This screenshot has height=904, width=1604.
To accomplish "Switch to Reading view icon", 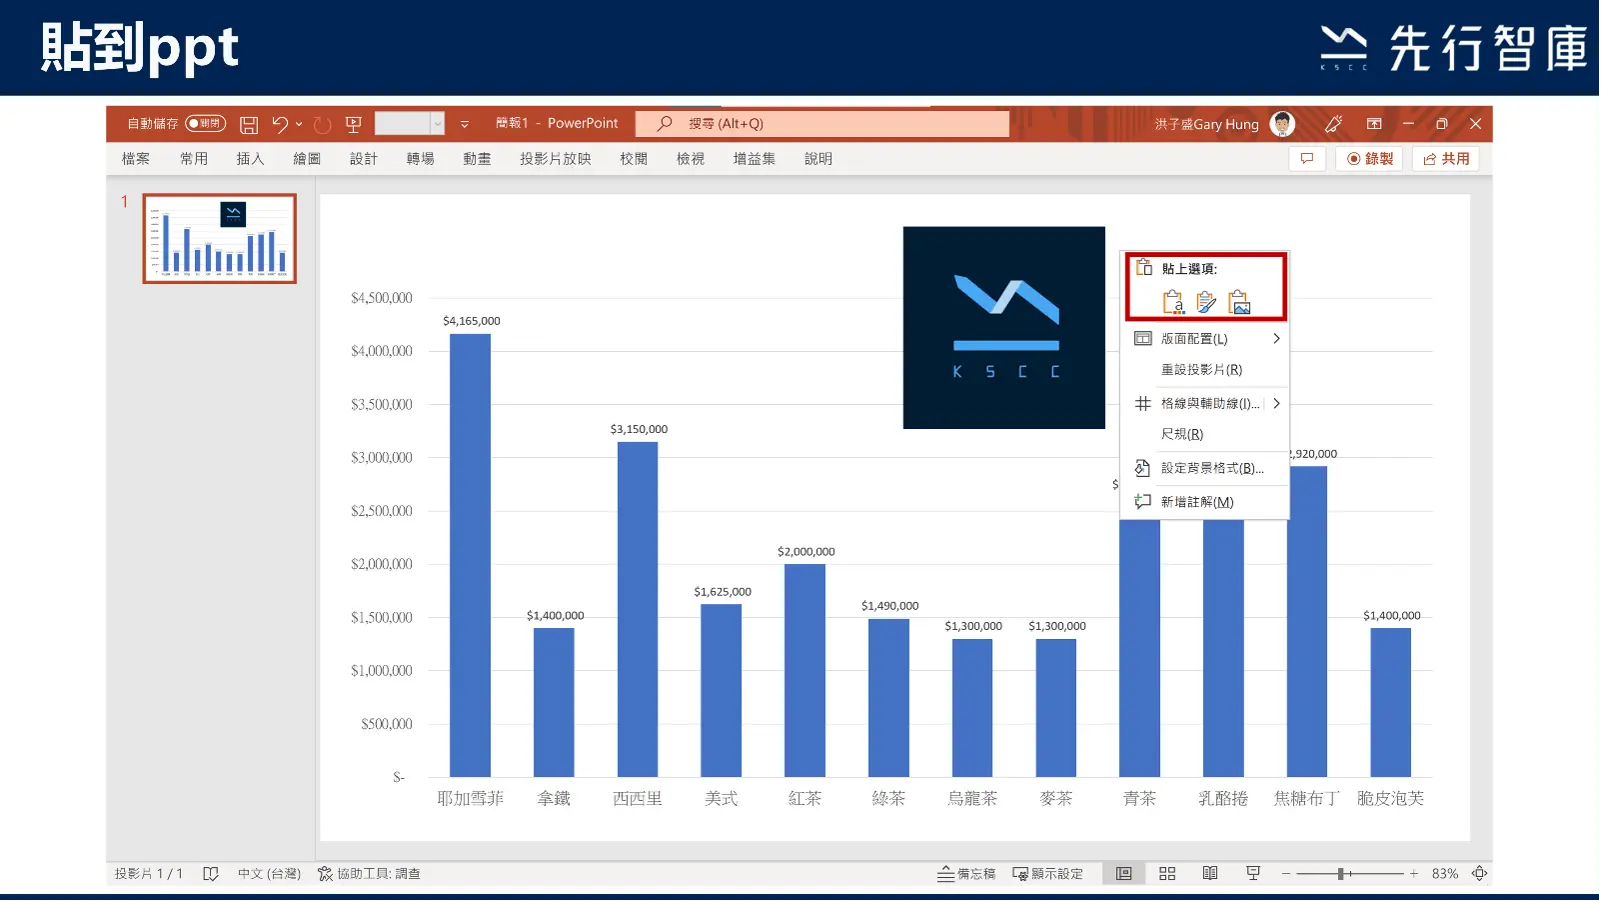I will [1210, 873].
